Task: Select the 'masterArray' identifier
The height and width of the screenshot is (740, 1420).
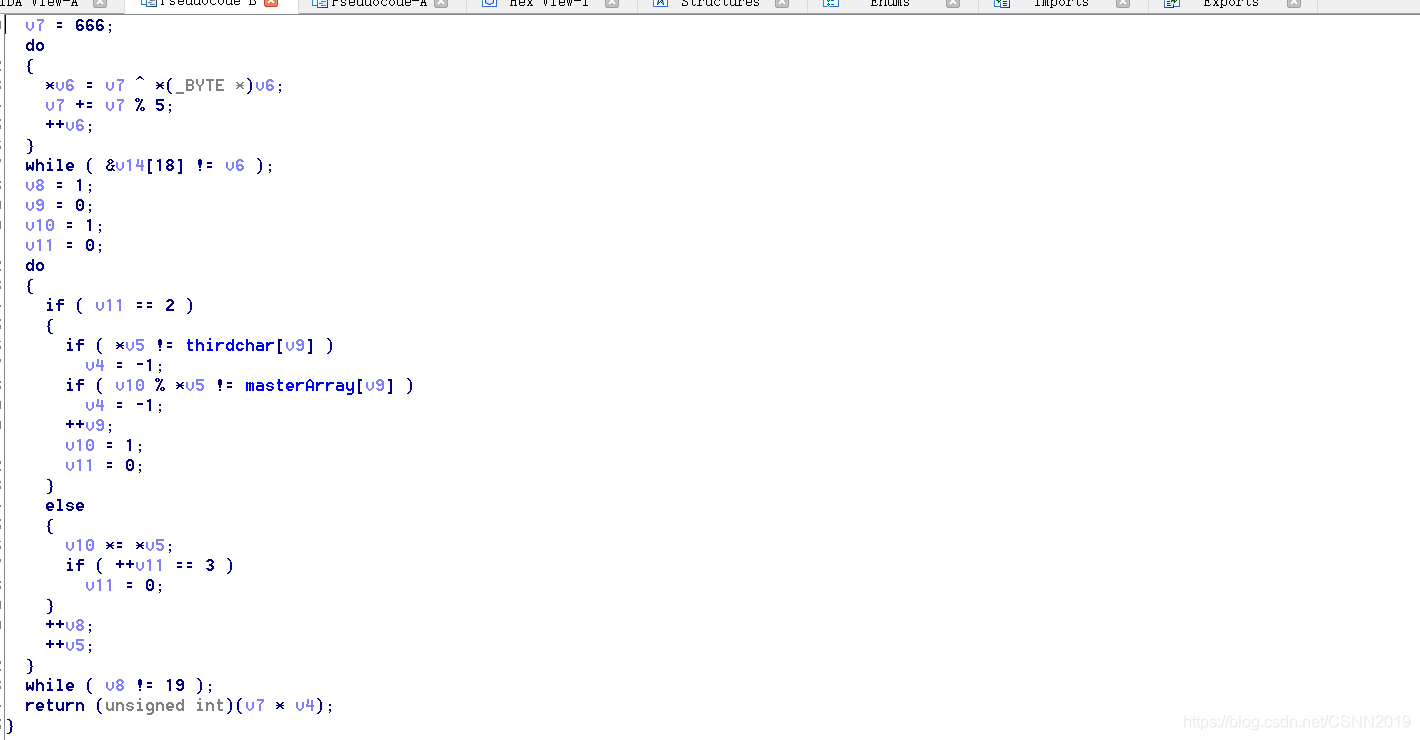Action: [x=300, y=385]
